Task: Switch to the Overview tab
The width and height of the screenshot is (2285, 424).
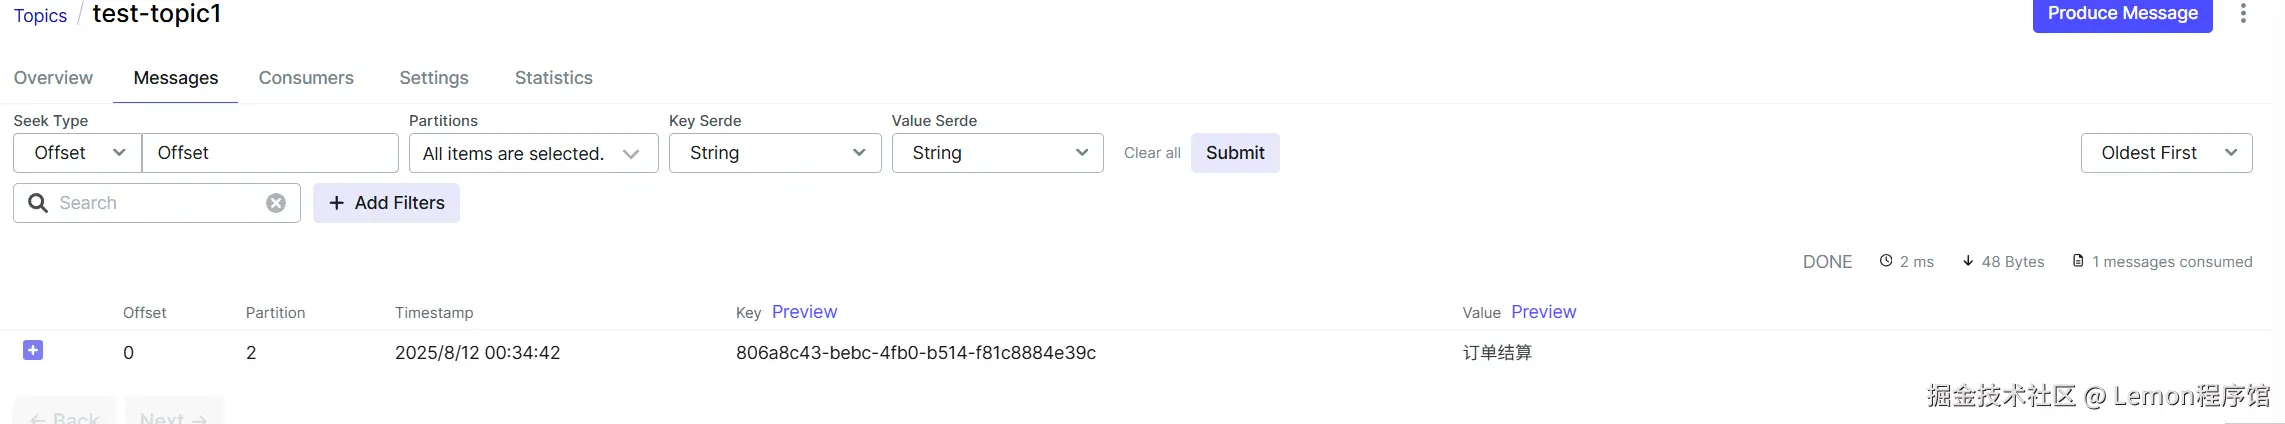Action: [53, 78]
